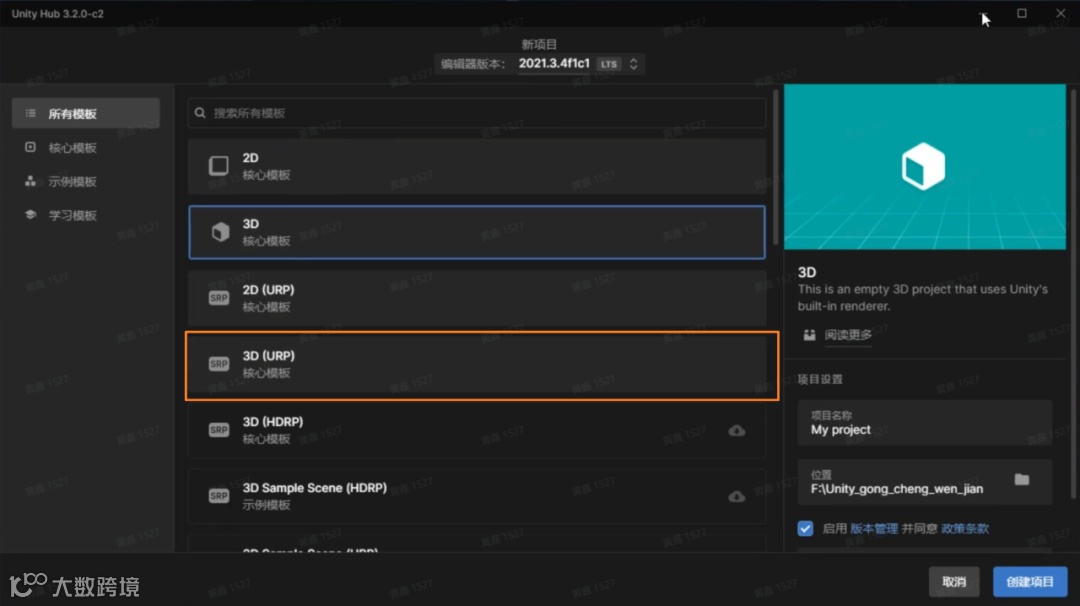Open the 阅读更多 link
The width and height of the screenshot is (1080, 606).
848,335
